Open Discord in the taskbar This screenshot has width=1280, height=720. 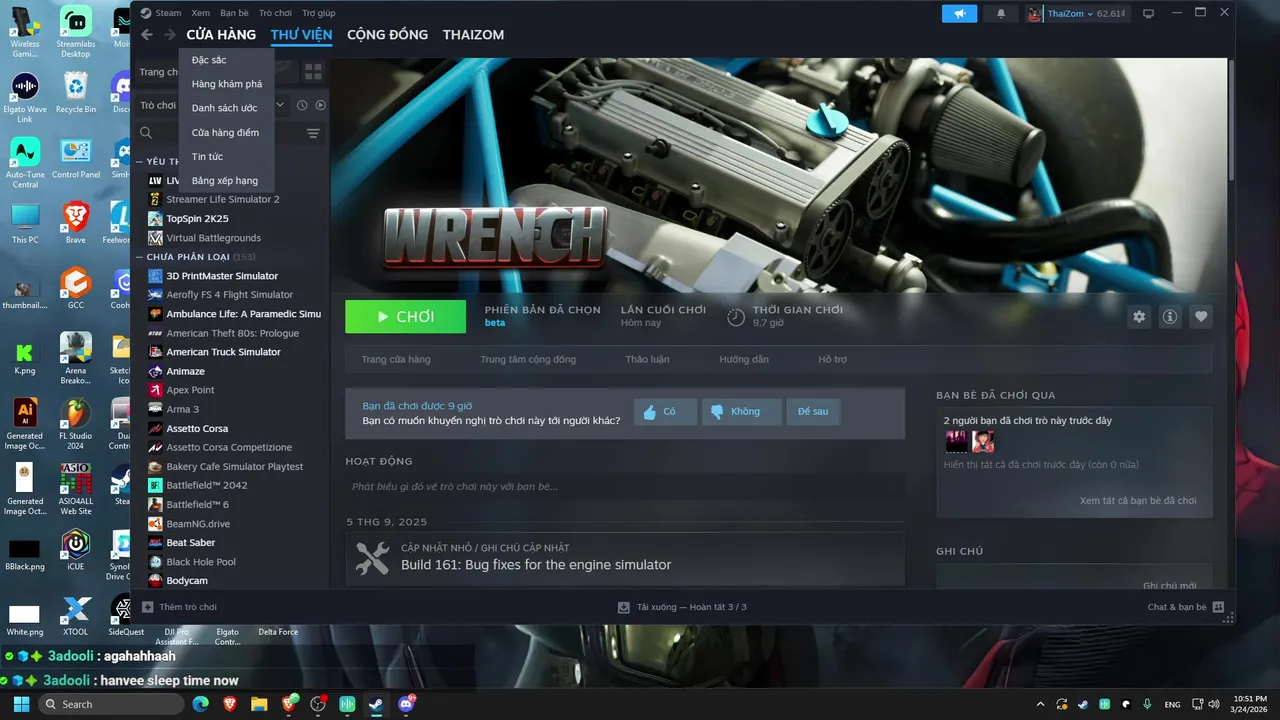(x=406, y=704)
